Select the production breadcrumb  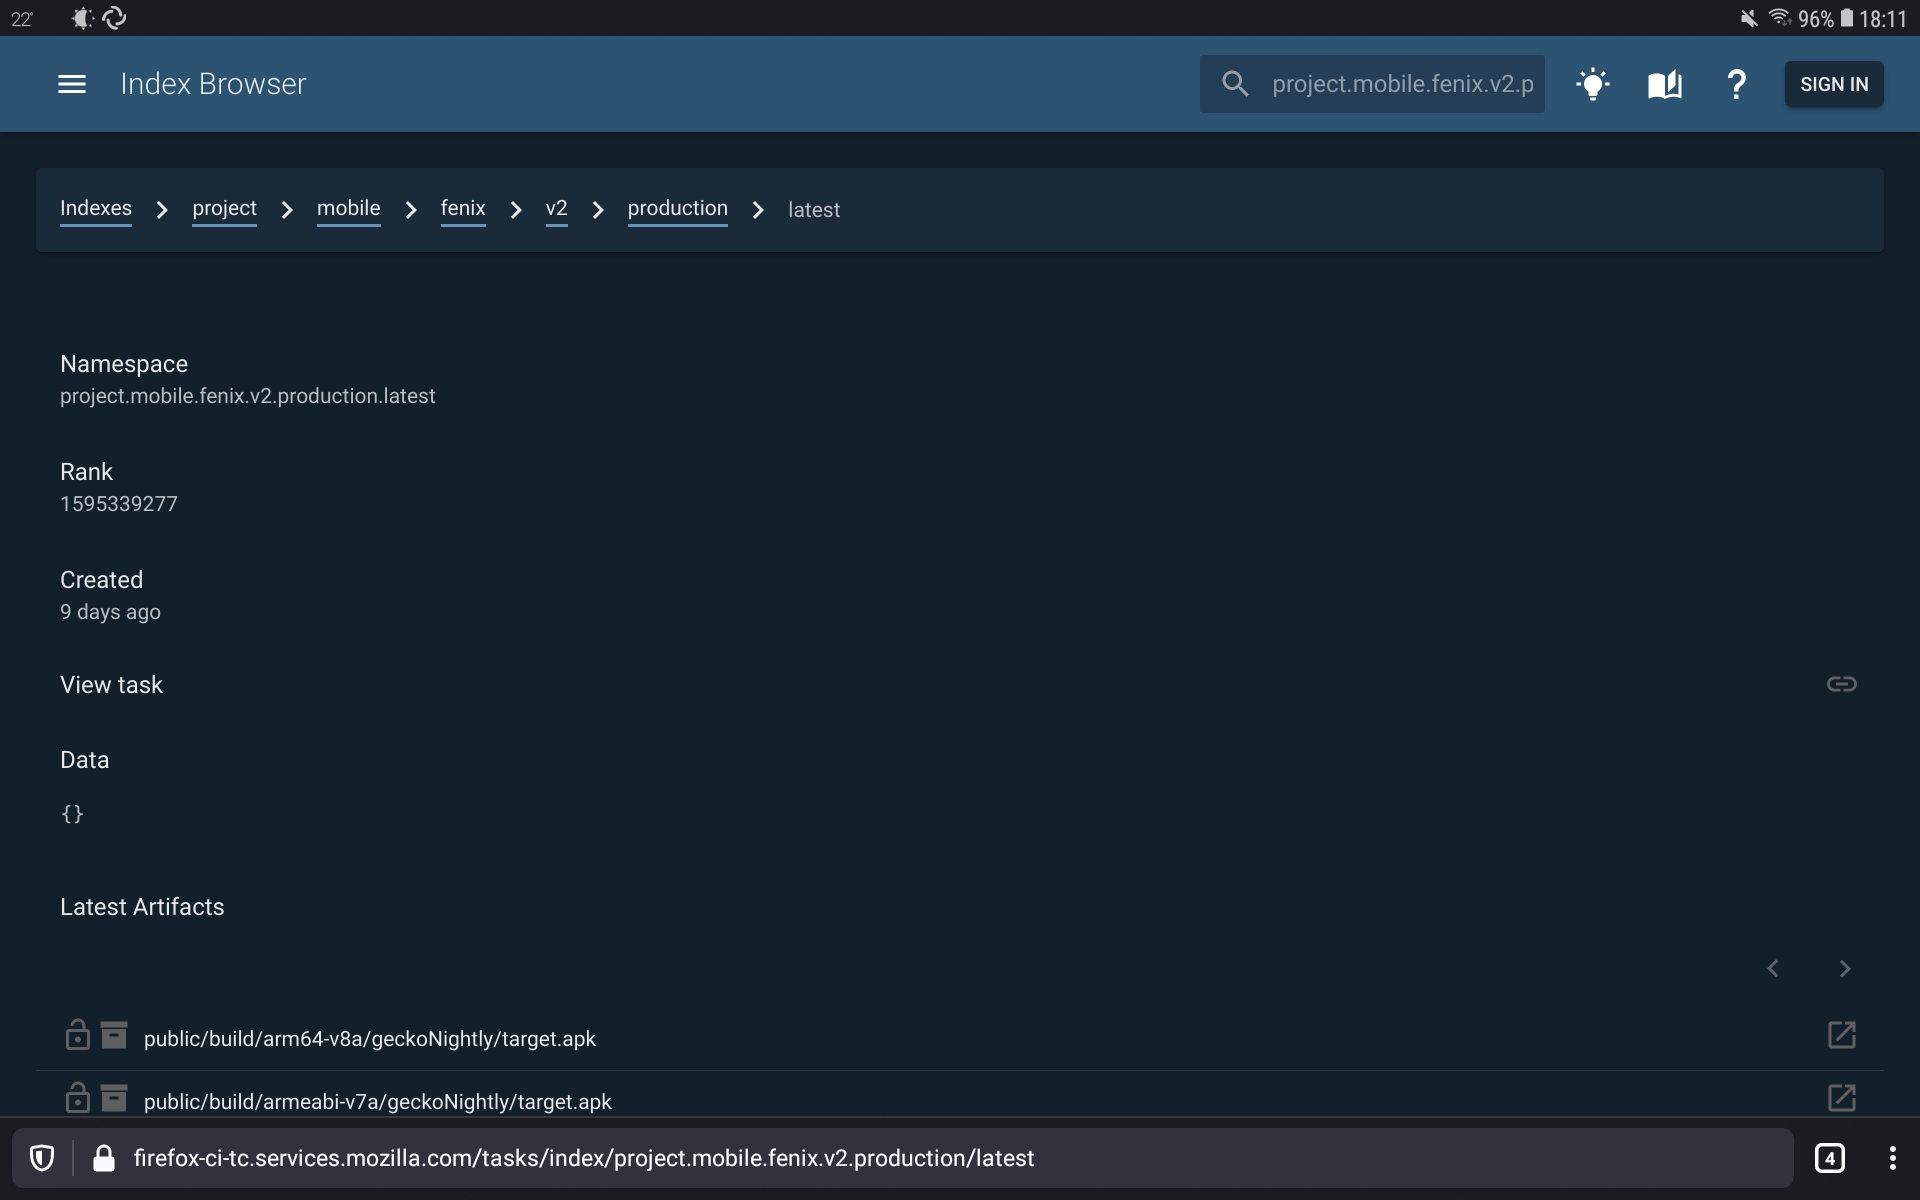click(x=677, y=208)
